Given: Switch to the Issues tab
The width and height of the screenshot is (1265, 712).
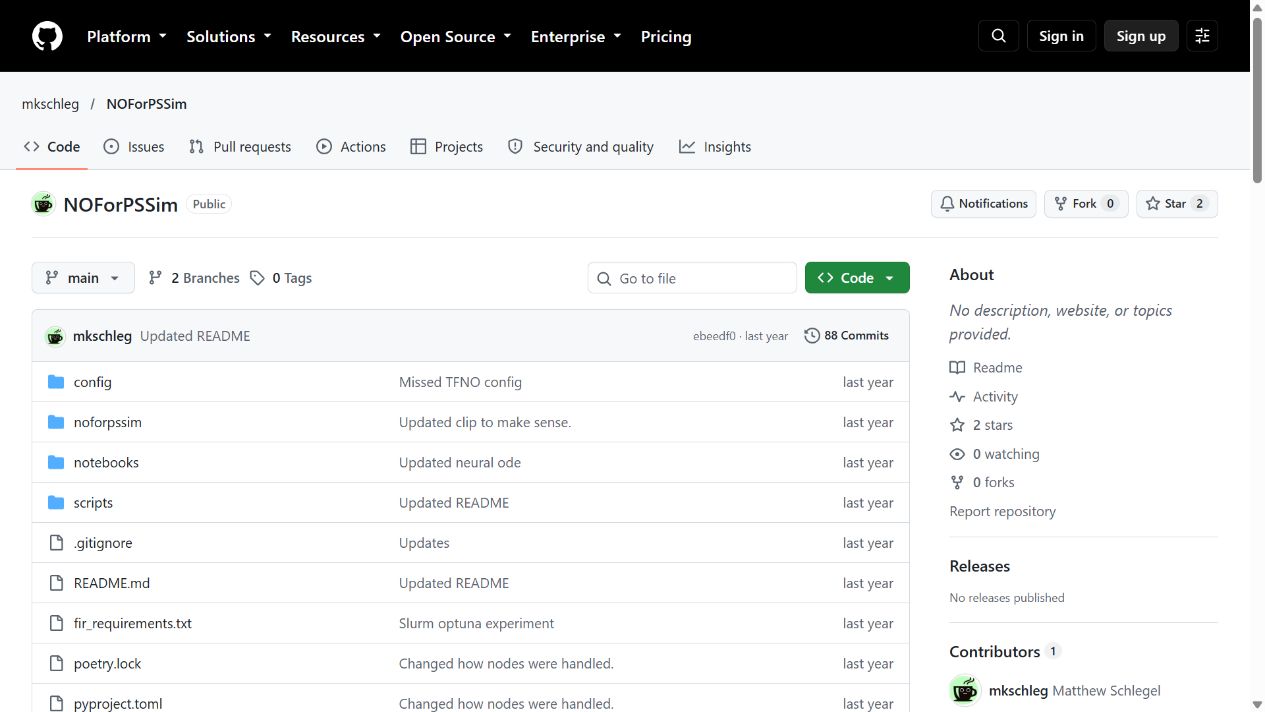Looking at the screenshot, I should pyautogui.click(x=134, y=146).
